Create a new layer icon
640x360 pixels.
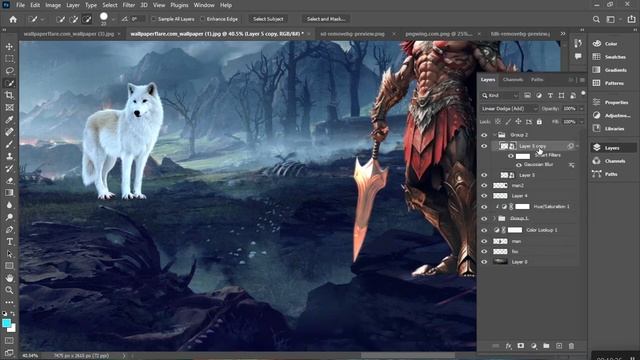tap(559, 346)
